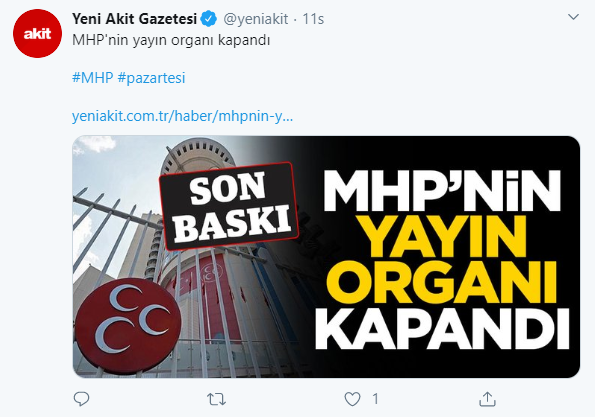Image resolution: width=595 pixels, height=417 pixels.
Task: Like the tweet with heart icon
Action: pos(352,399)
